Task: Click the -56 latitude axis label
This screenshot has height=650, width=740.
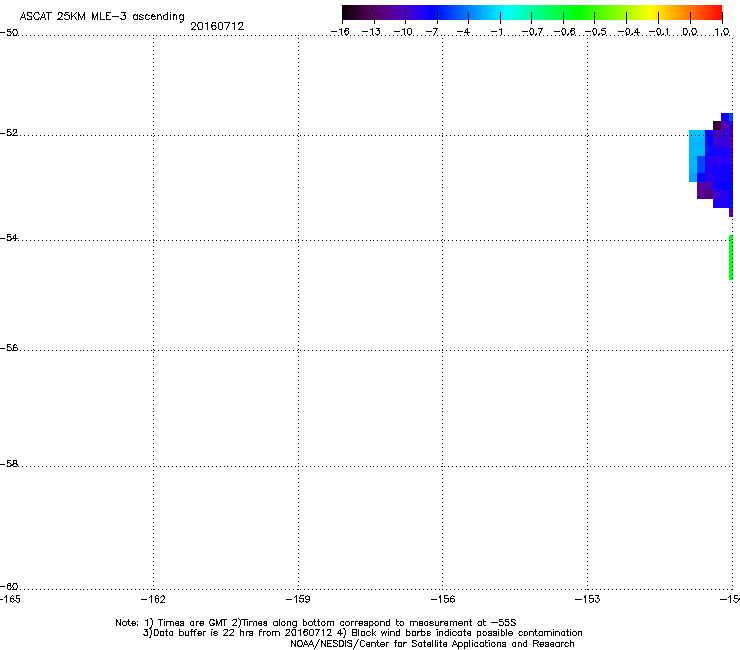Action: (x=9, y=348)
